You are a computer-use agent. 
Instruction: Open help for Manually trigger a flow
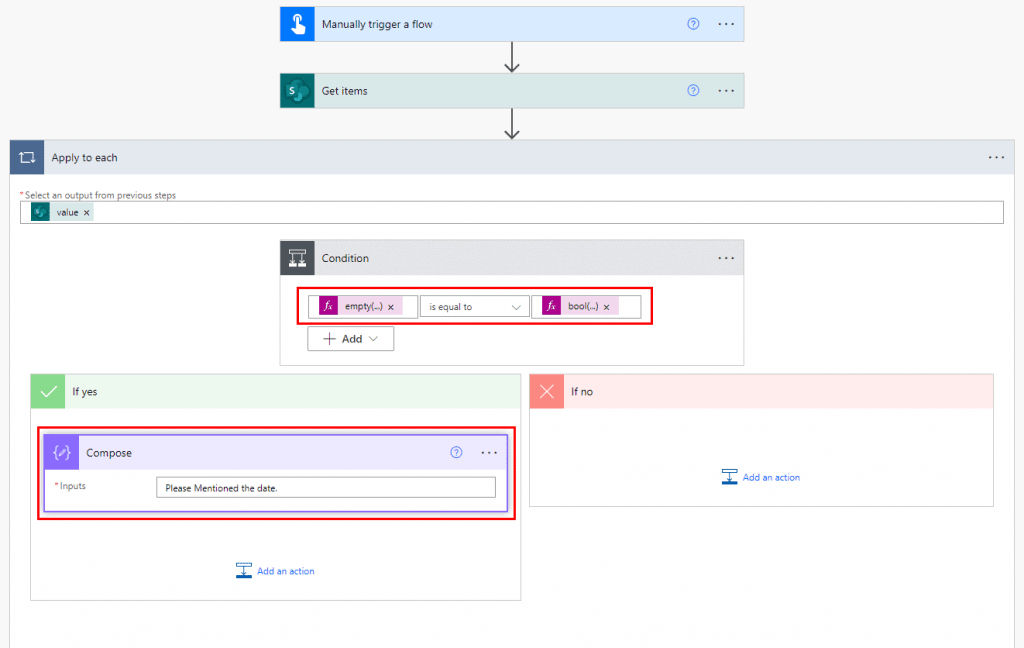(693, 24)
